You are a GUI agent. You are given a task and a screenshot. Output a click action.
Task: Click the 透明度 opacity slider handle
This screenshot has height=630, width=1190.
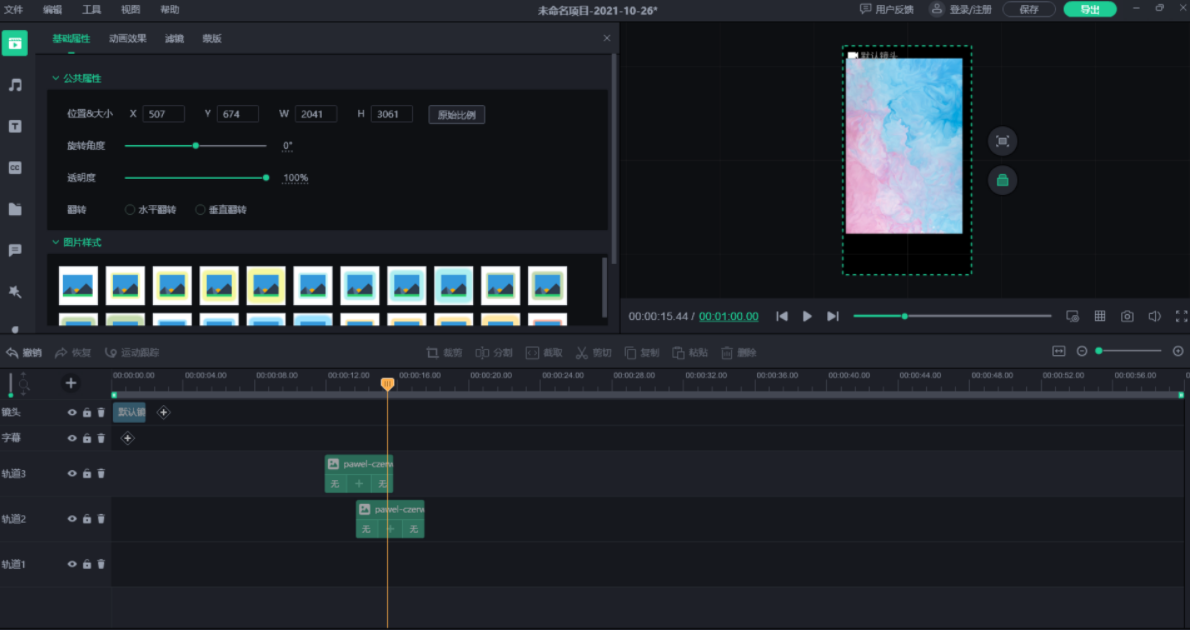pos(266,178)
